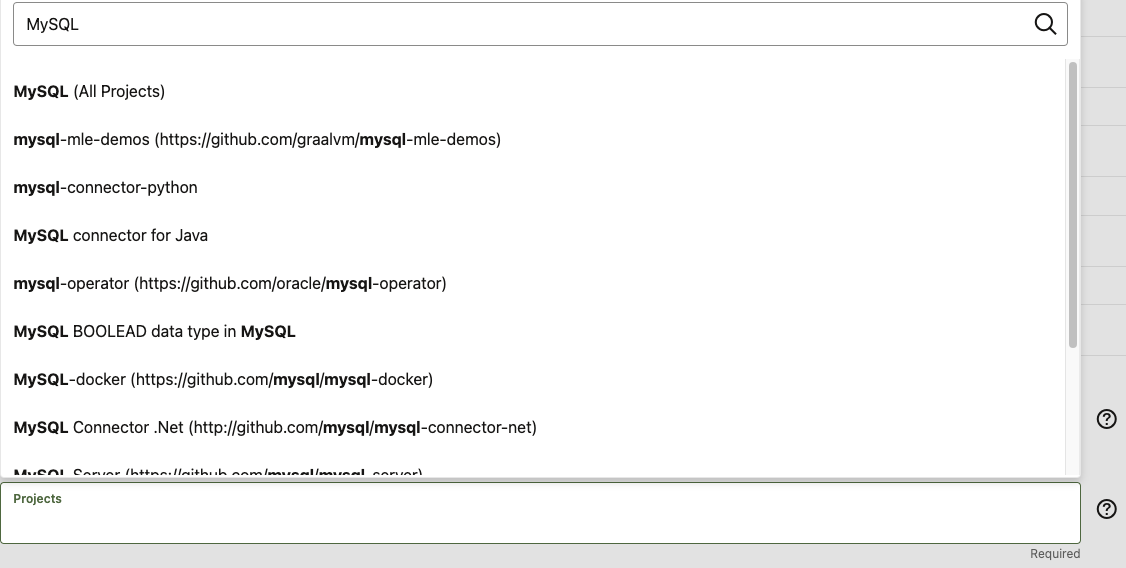Click the help icon beside Projects field

1107,508
